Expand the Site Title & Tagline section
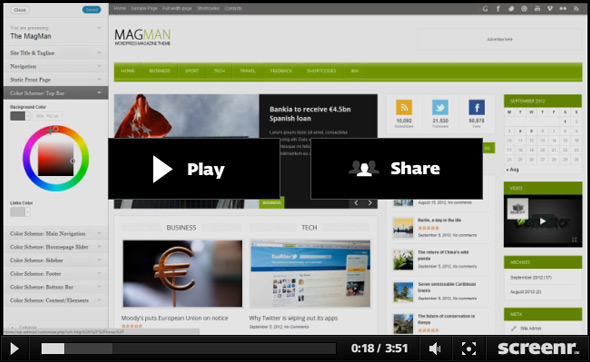This screenshot has width=590, height=362. click(56, 53)
